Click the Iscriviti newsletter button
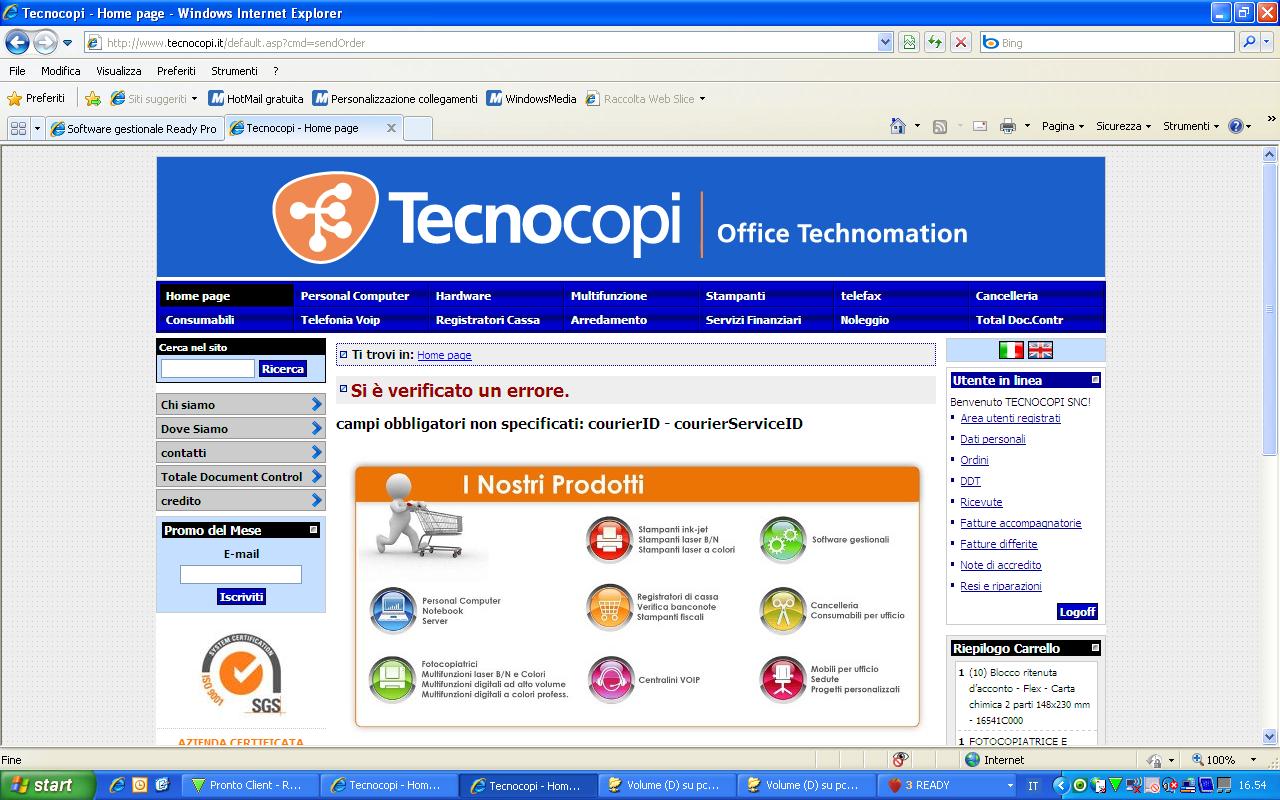 click(x=241, y=597)
